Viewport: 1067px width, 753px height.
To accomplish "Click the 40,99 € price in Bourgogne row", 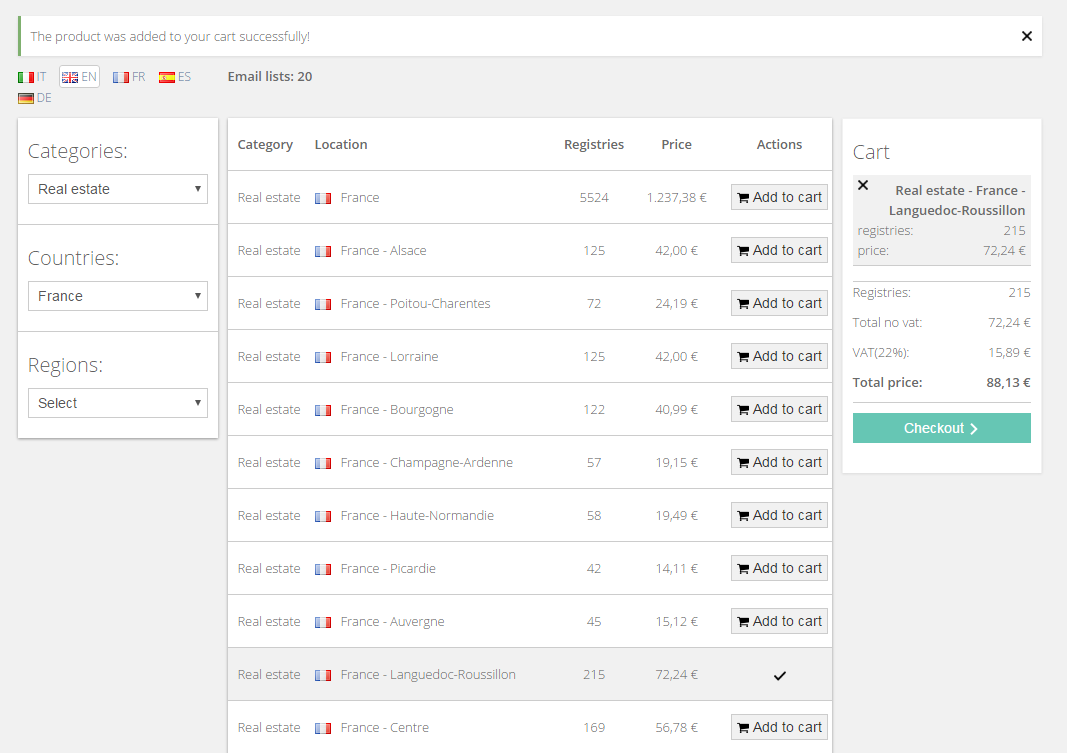I will 676,409.
